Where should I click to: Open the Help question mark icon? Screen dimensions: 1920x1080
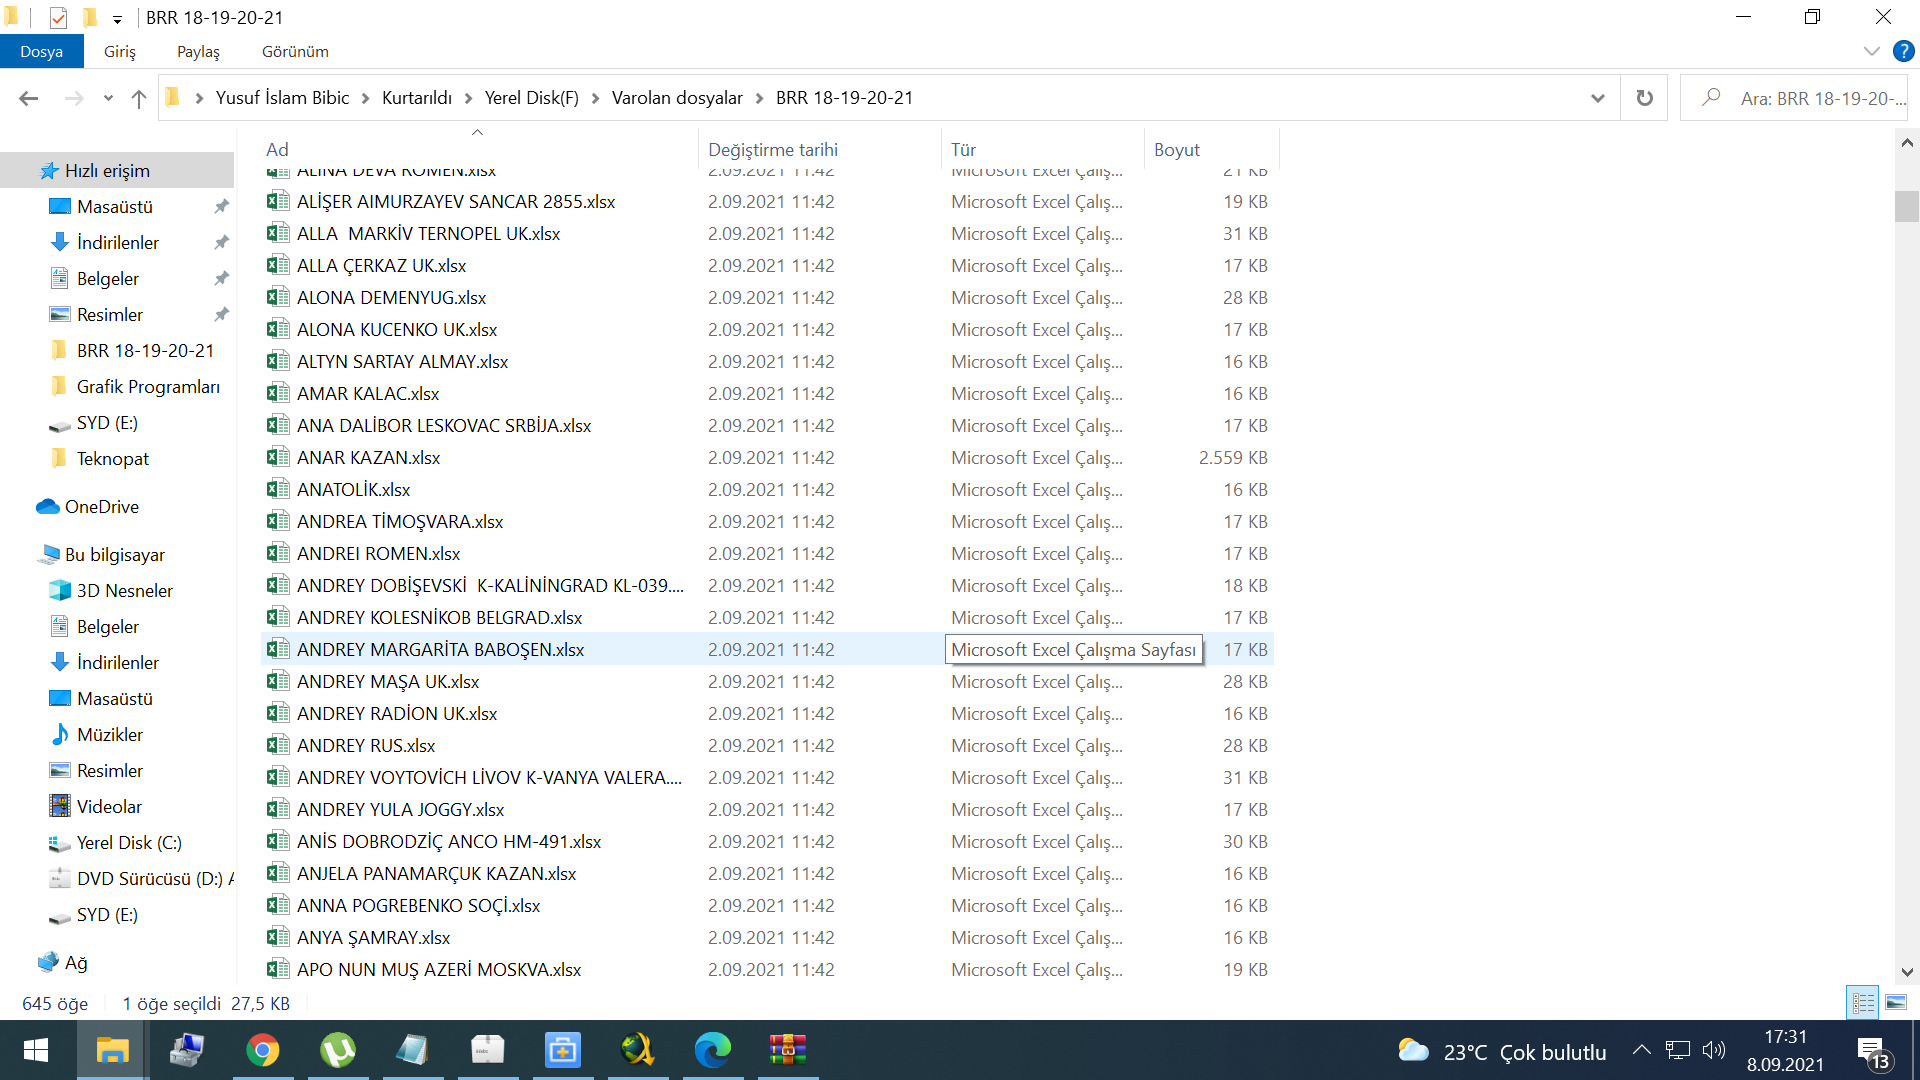(x=1903, y=51)
